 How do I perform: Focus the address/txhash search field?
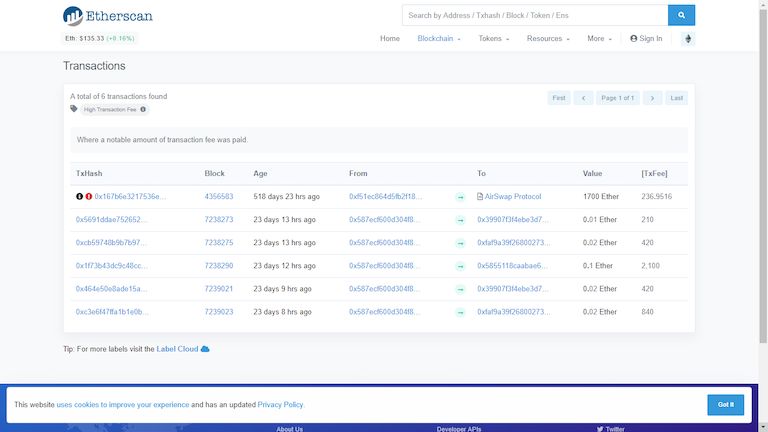click(x=535, y=15)
